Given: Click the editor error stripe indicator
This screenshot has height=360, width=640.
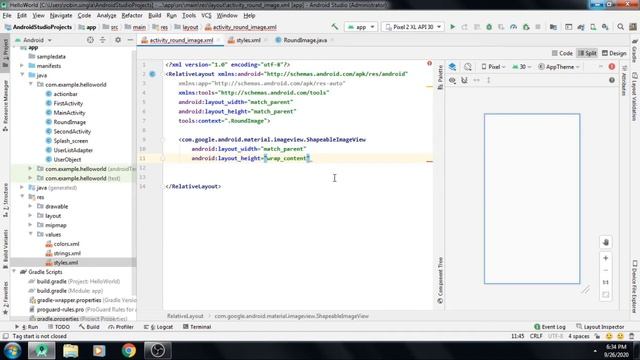Looking at the screenshot, I should [429, 63].
